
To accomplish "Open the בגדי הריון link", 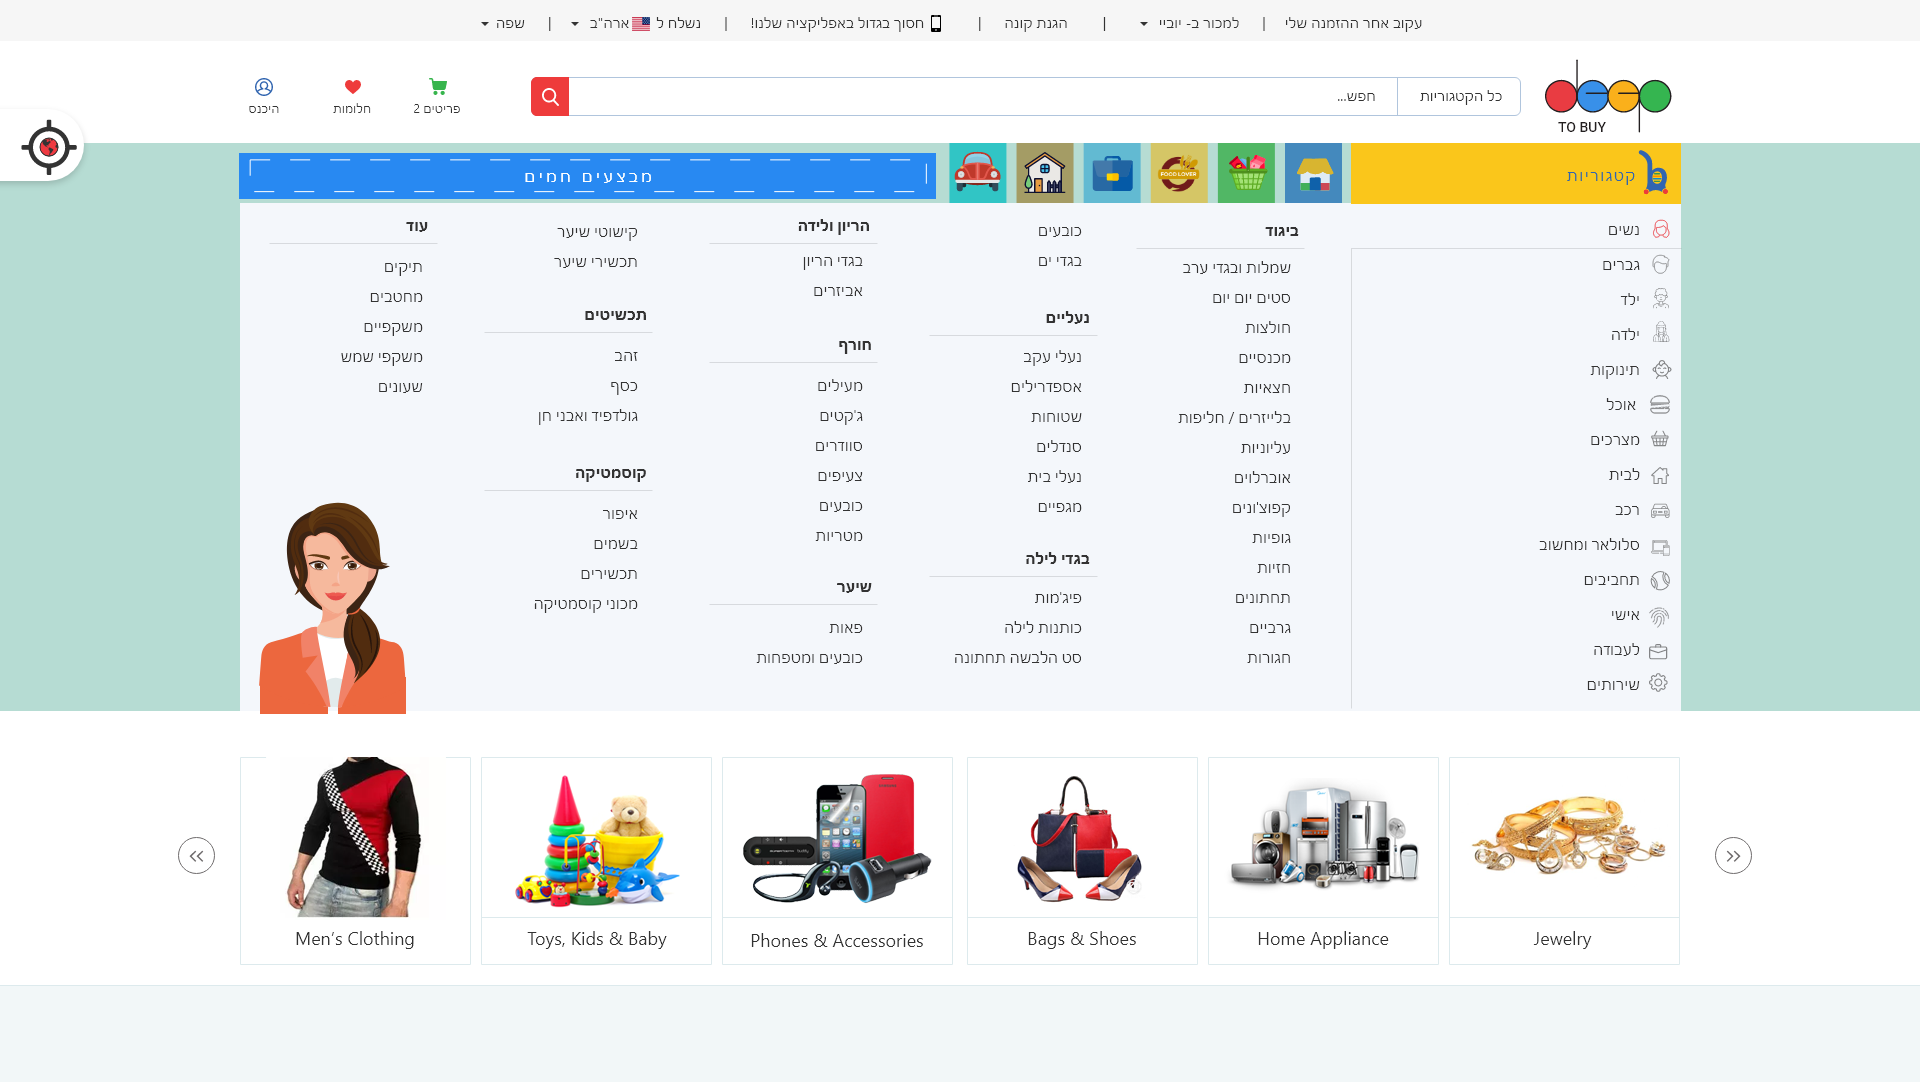I will click(x=832, y=261).
